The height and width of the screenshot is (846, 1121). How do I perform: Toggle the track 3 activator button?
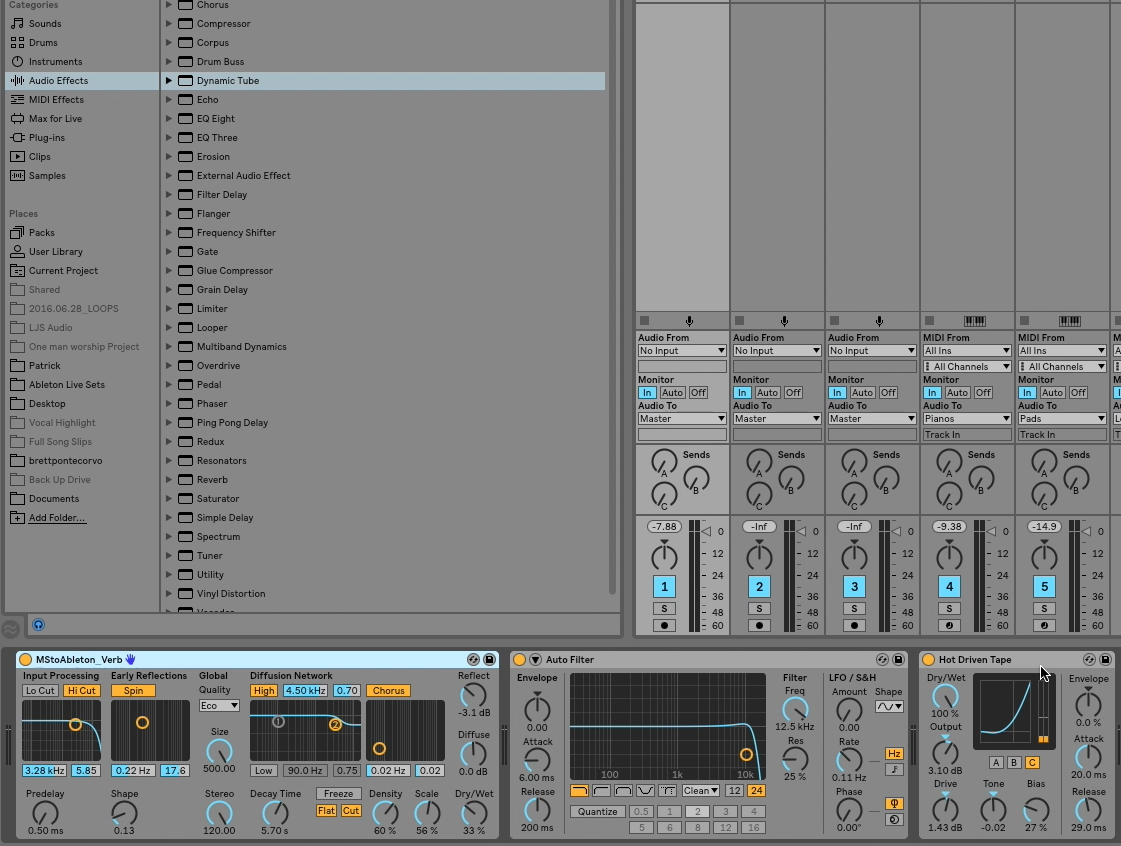854,587
